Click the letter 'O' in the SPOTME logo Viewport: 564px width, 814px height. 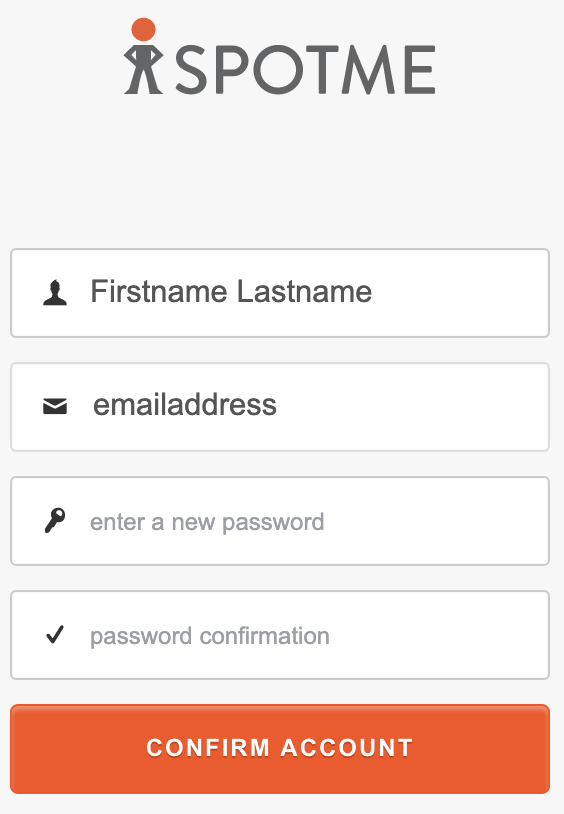[x=278, y=70]
